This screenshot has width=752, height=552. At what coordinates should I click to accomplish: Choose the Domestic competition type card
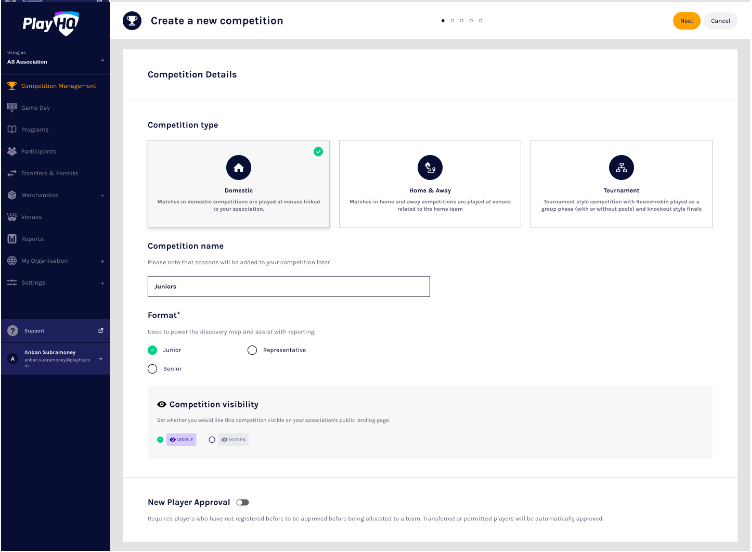238,184
